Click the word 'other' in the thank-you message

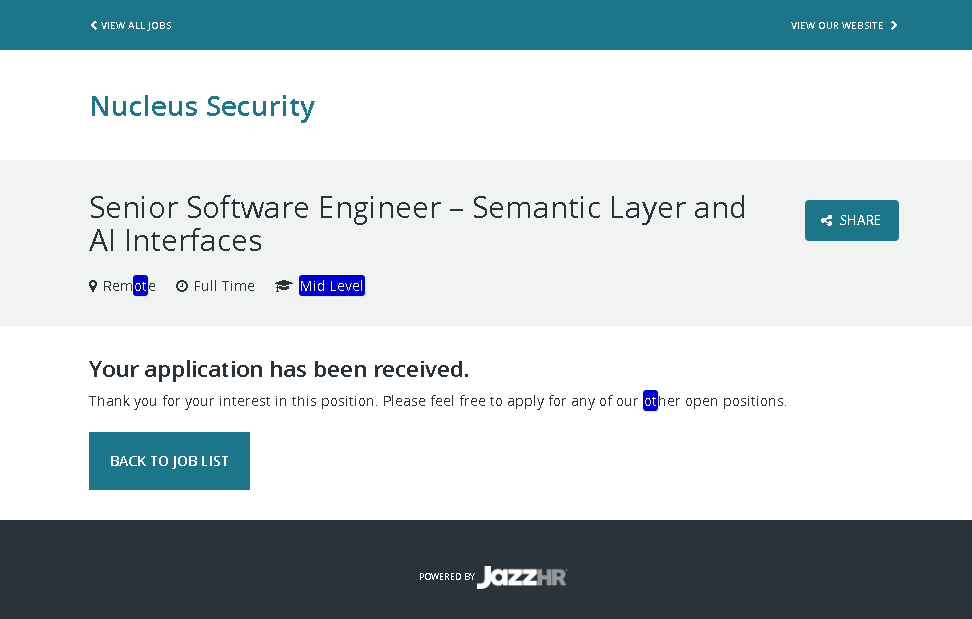pyautogui.click(x=661, y=401)
